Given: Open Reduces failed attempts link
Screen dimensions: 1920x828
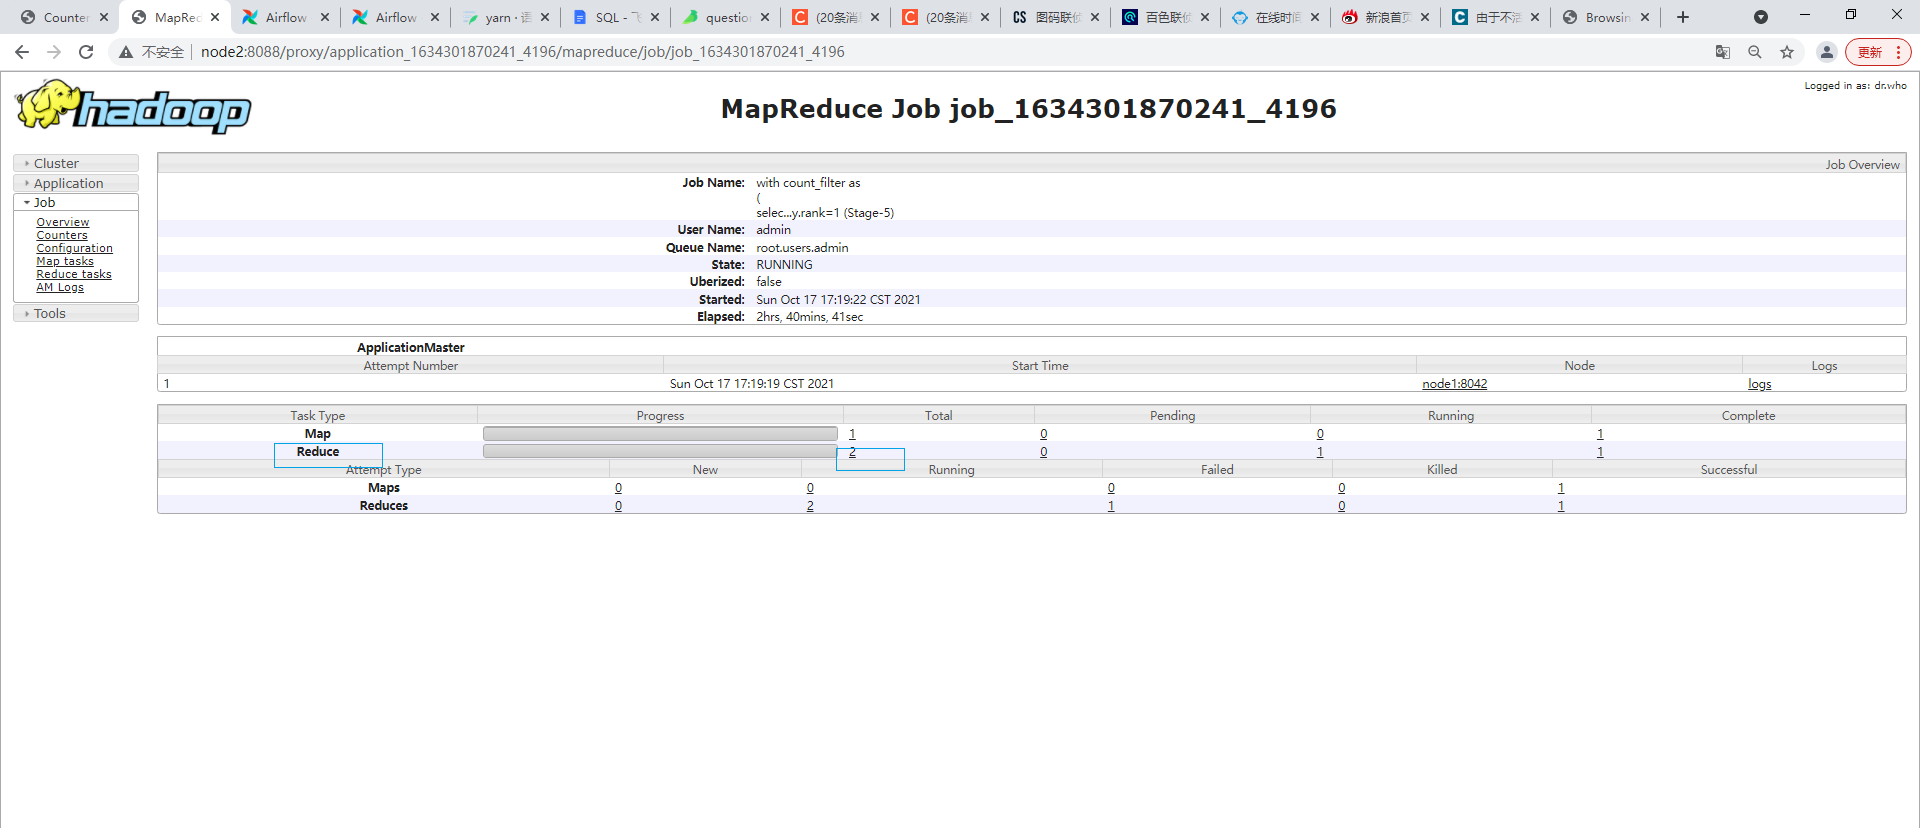Looking at the screenshot, I should tap(1111, 506).
